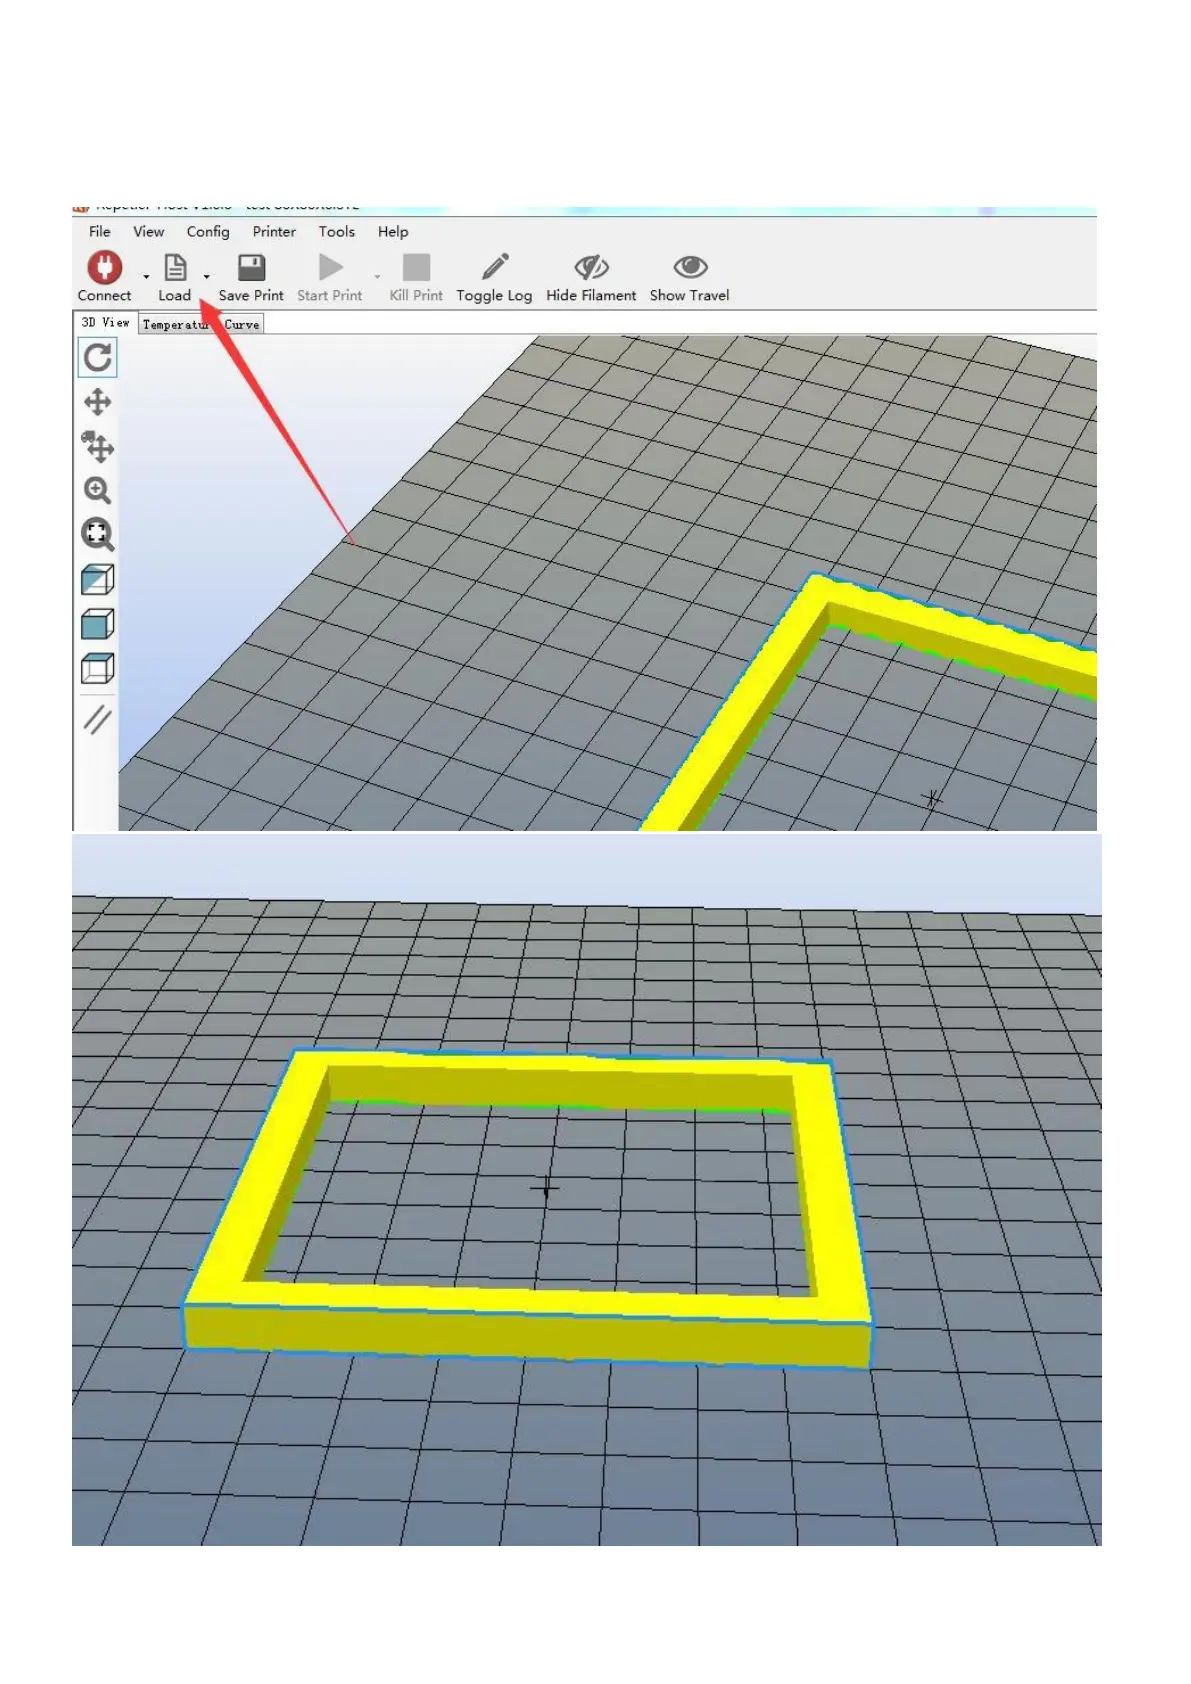Select the move object tool

pos(97,446)
